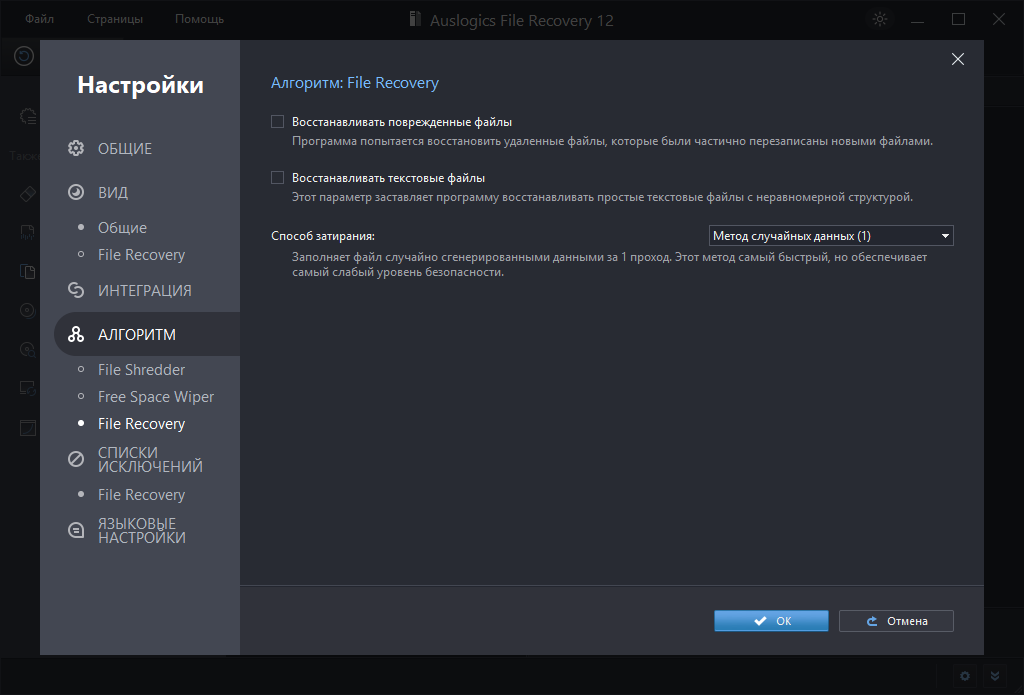This screenshot has height=695, width=1024.
Task: Confirm settings with the OK button
Action: click(771, 621)
